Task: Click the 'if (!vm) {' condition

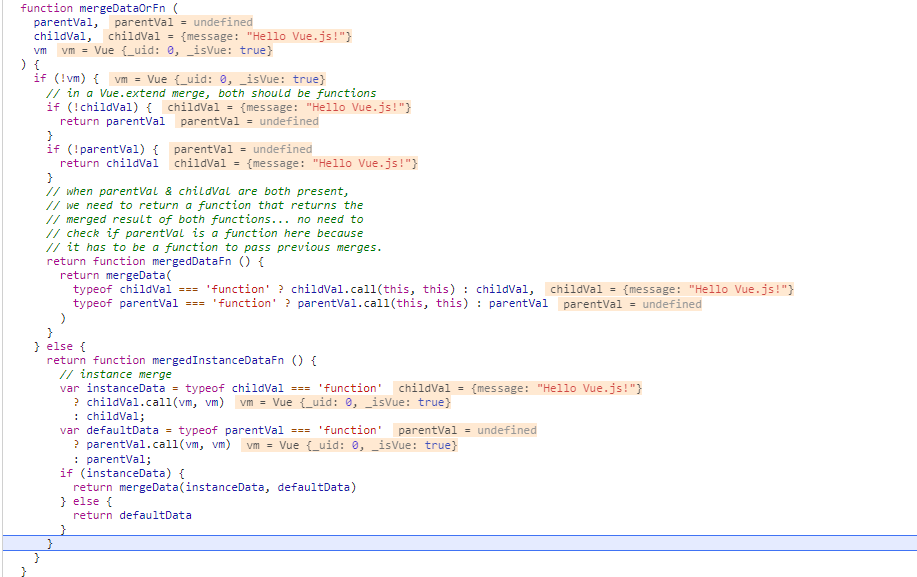Action: click(x=66, y=79)
